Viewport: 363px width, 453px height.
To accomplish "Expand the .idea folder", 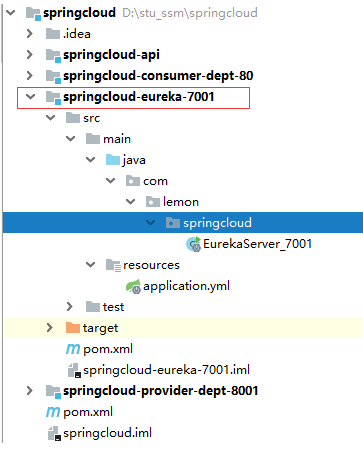I will pos(30,34).
